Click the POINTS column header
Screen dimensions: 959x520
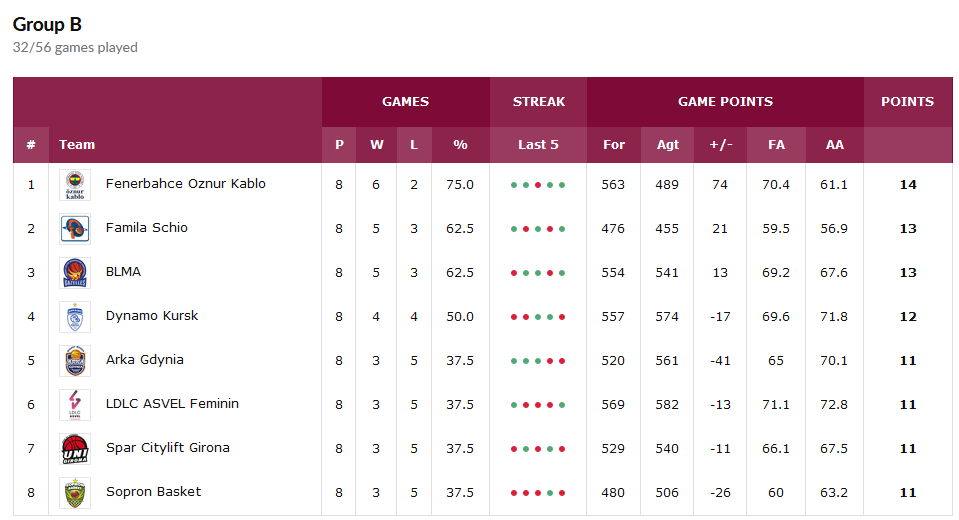tap(907, 102)
